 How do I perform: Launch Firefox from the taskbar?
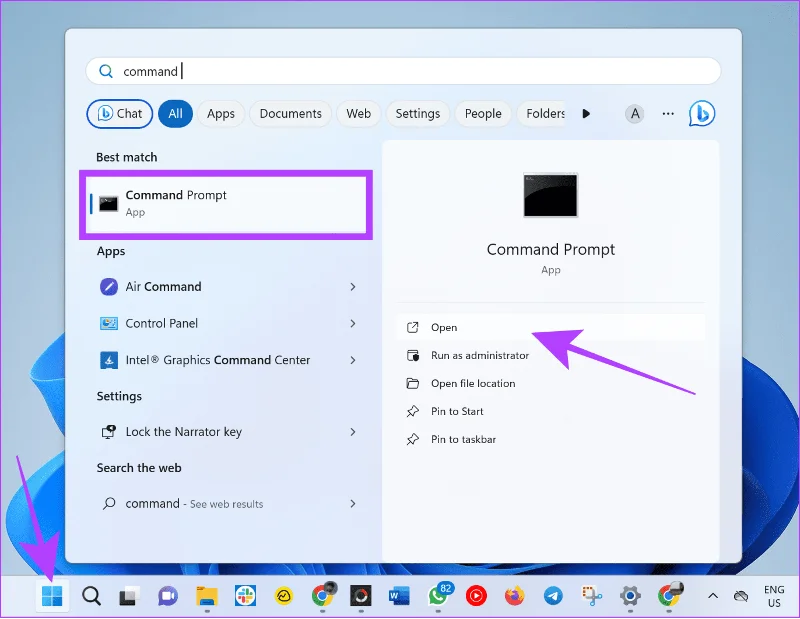tap(514, 595)
